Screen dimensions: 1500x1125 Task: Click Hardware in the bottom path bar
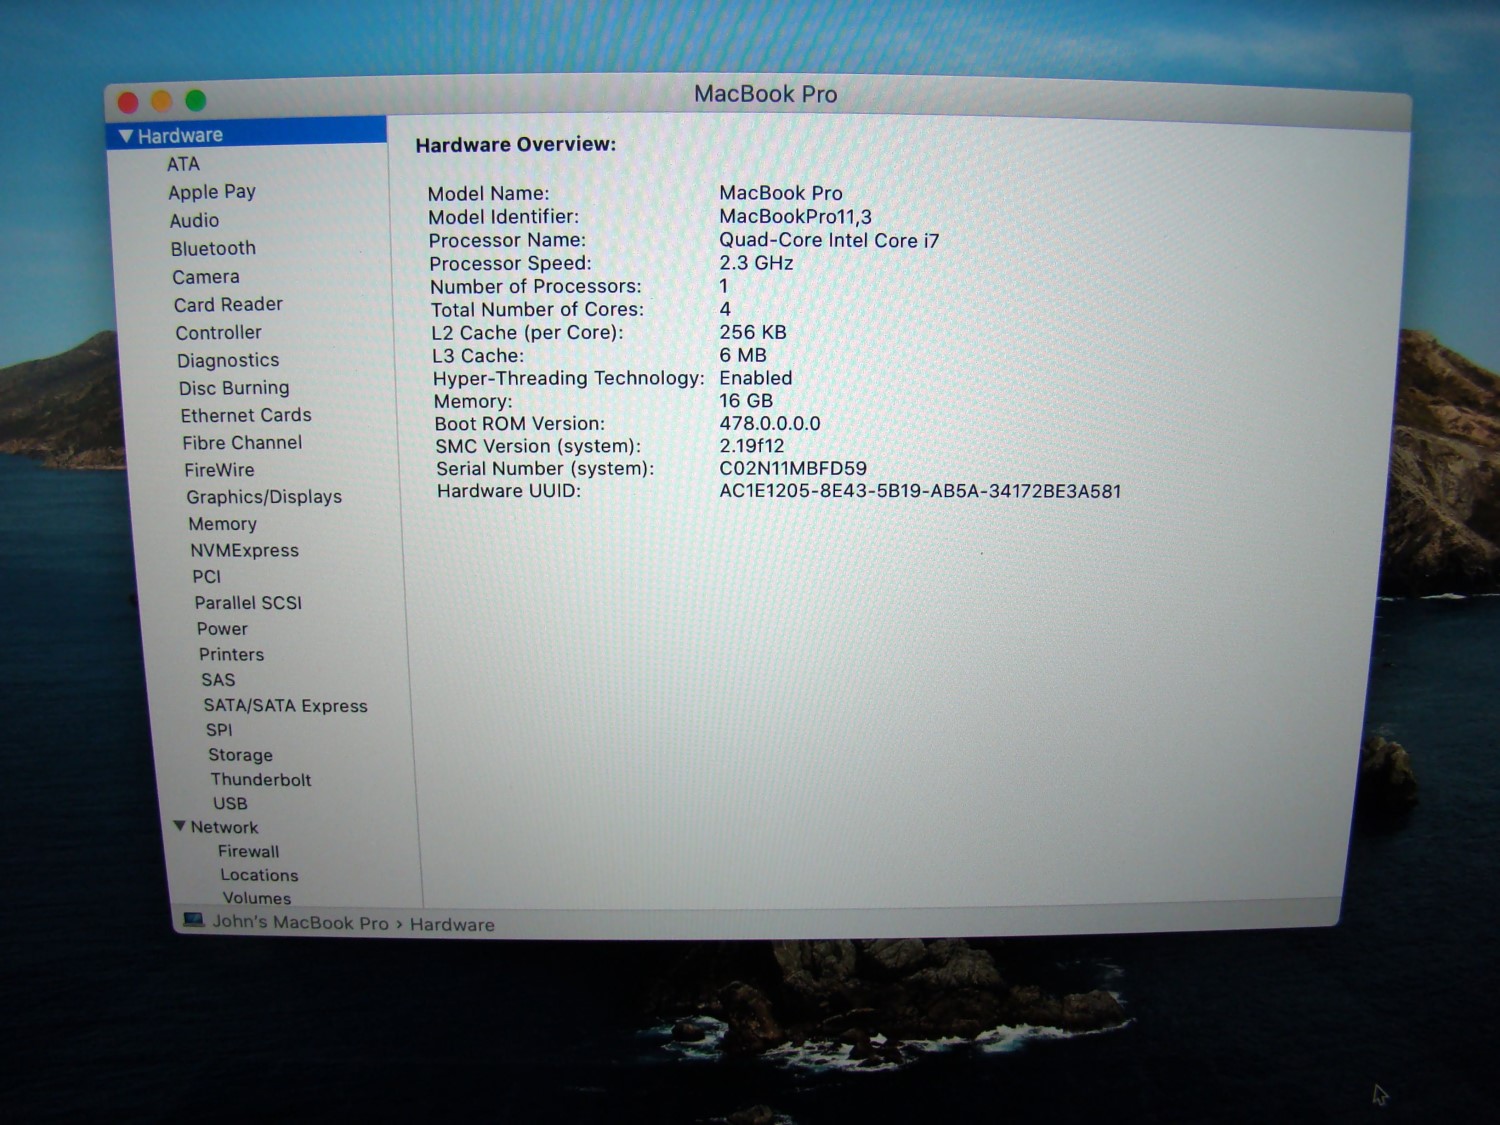pyautogui.click(x=452, y=925)
